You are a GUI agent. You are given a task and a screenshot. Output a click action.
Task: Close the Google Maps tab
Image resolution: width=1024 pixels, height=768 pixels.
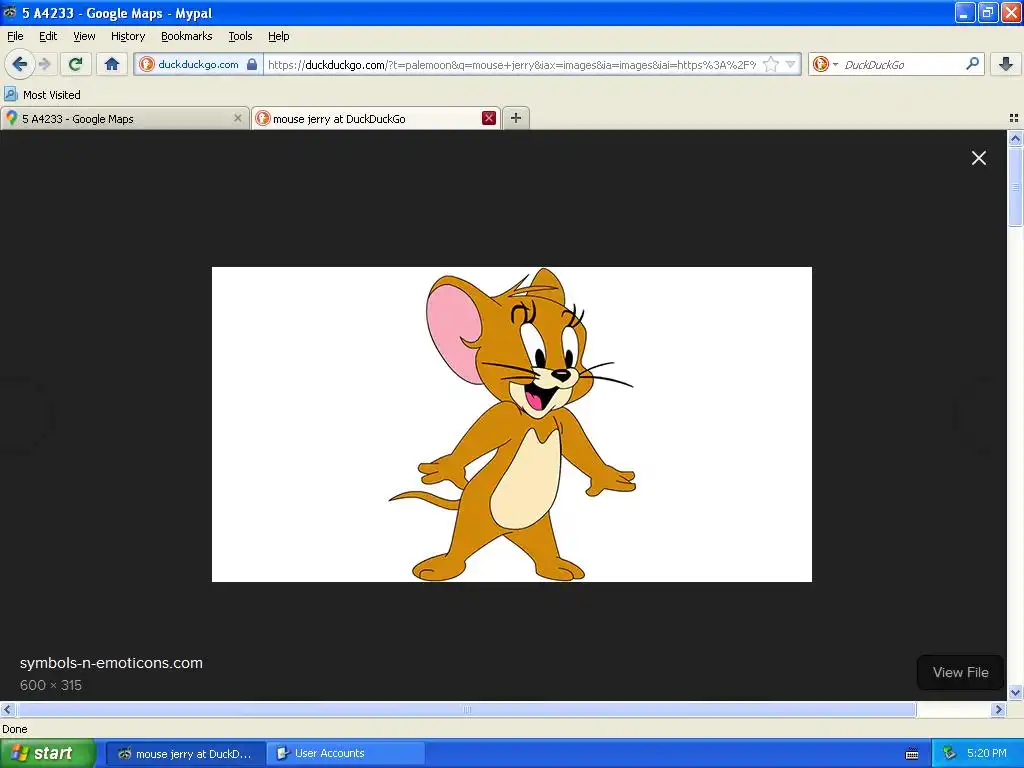pos(238,118)
